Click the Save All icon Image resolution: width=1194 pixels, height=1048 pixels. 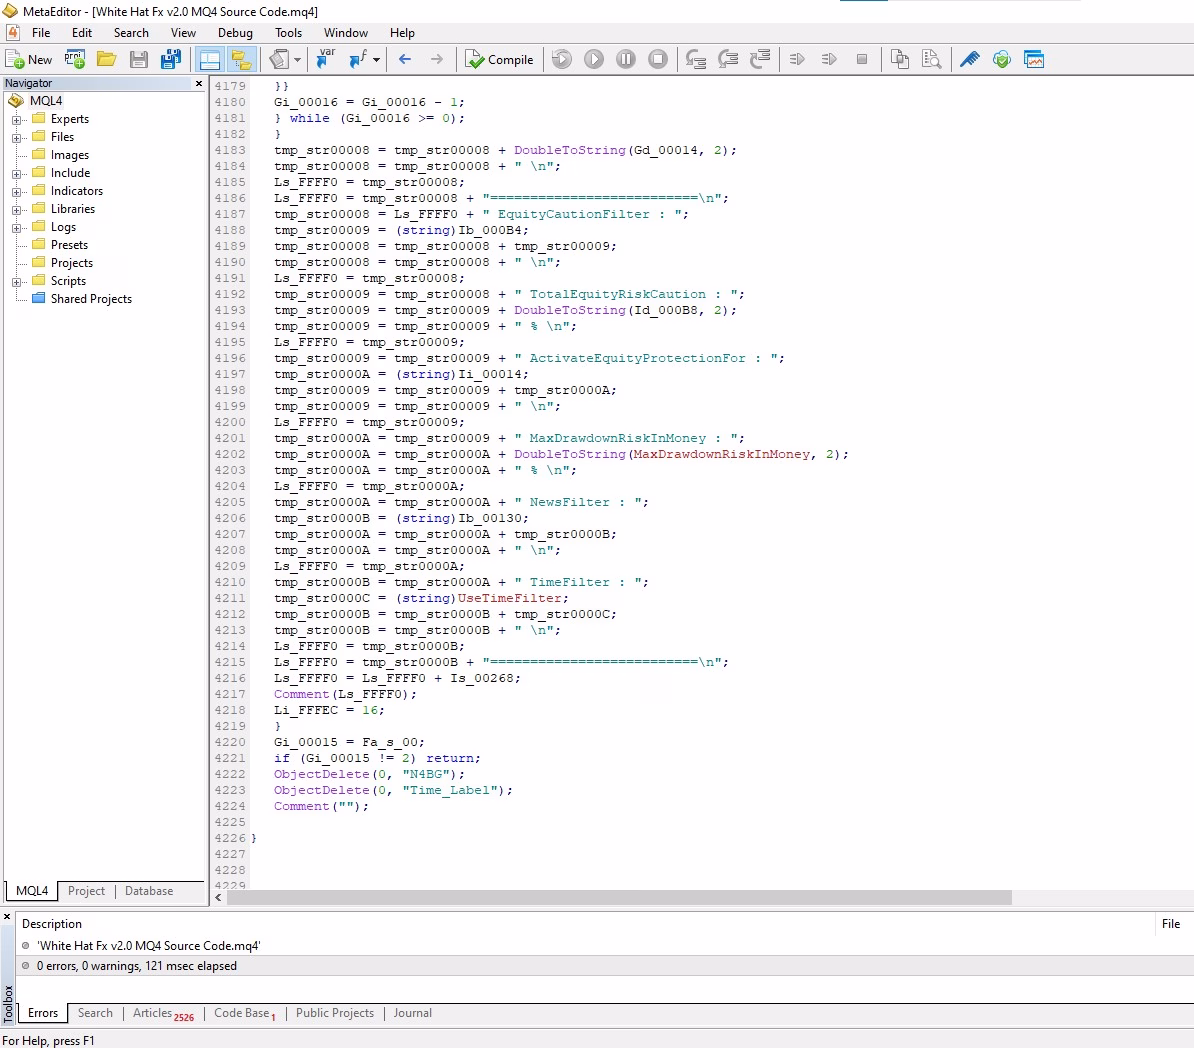click(171, 60)
